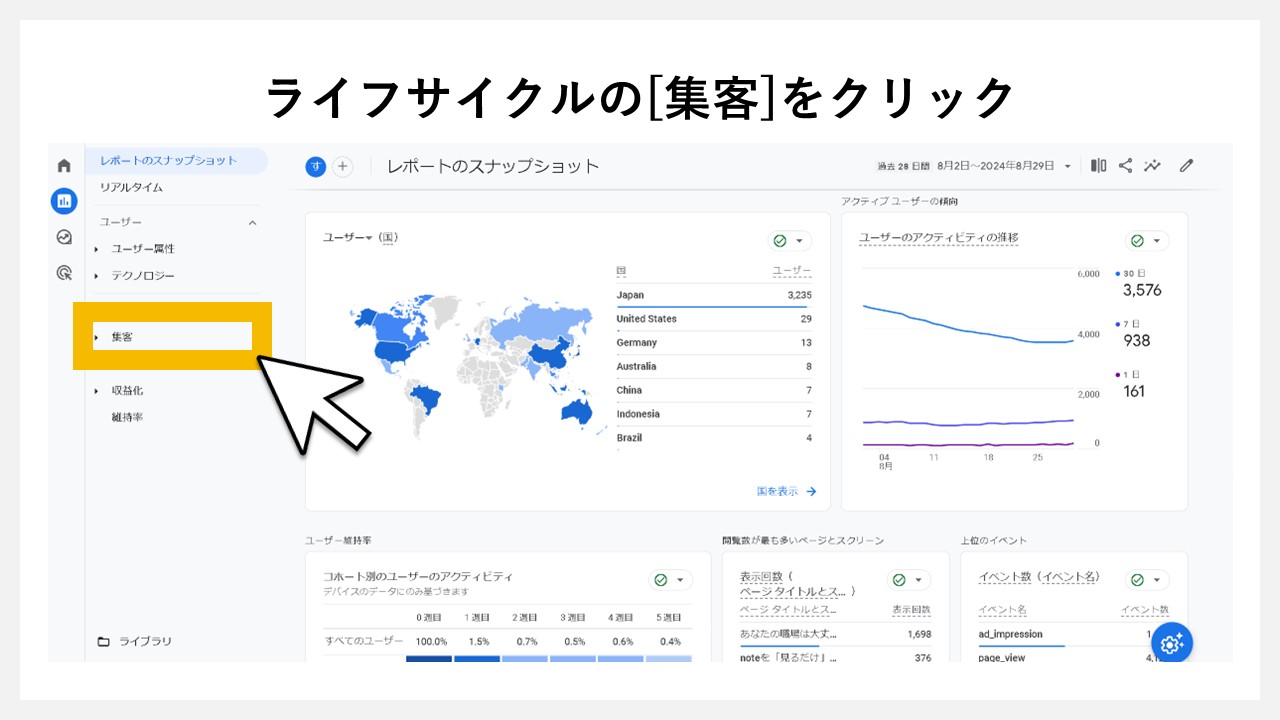Open the Insights sparkline icon
The width and height of the screenshot is (1280, 720).
click(1155, 166)
